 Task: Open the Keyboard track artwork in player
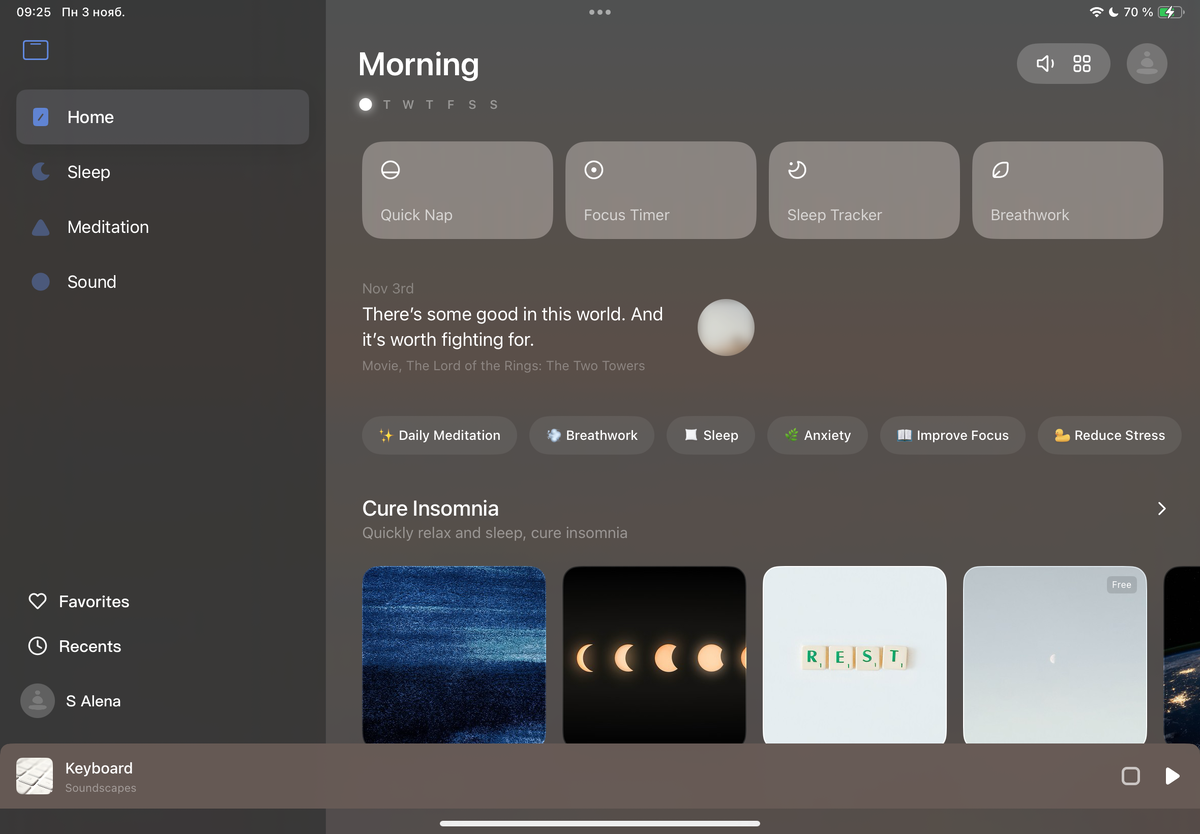pos(35,776)
